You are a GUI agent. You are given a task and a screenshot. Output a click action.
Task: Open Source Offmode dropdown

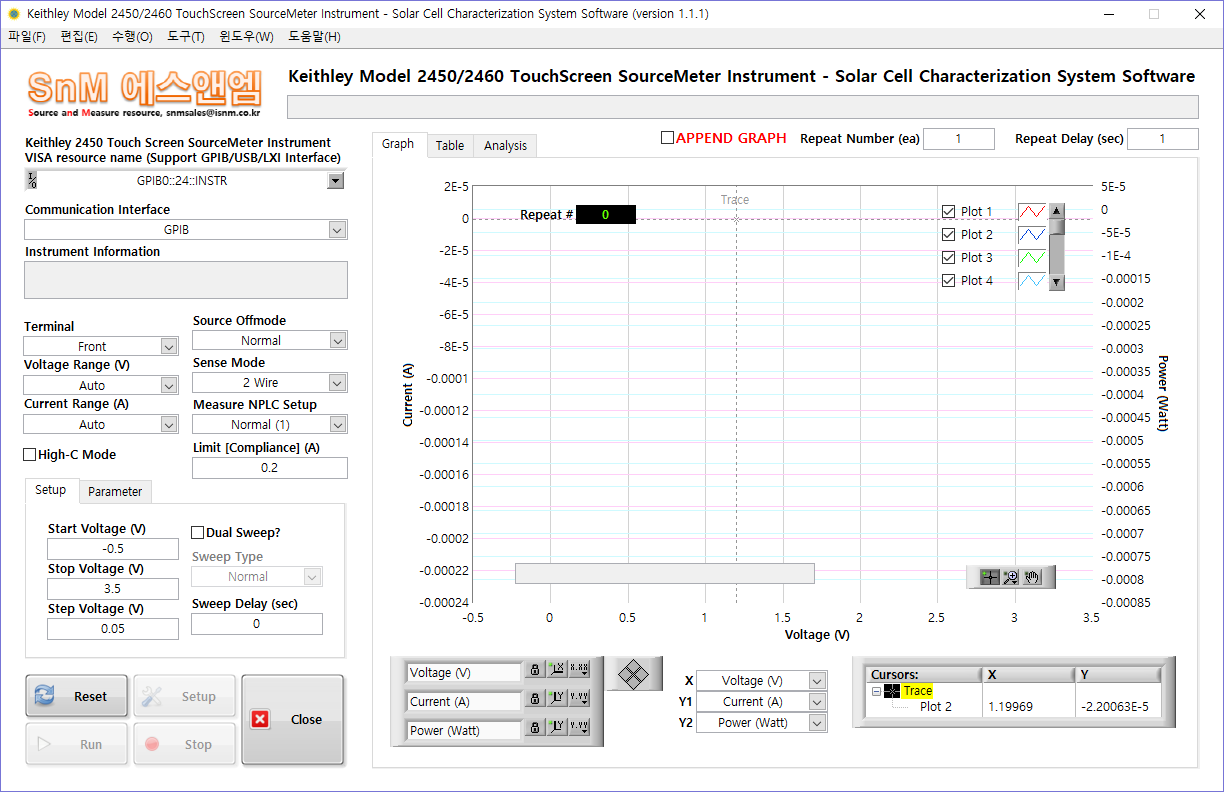tap(337, 340)
